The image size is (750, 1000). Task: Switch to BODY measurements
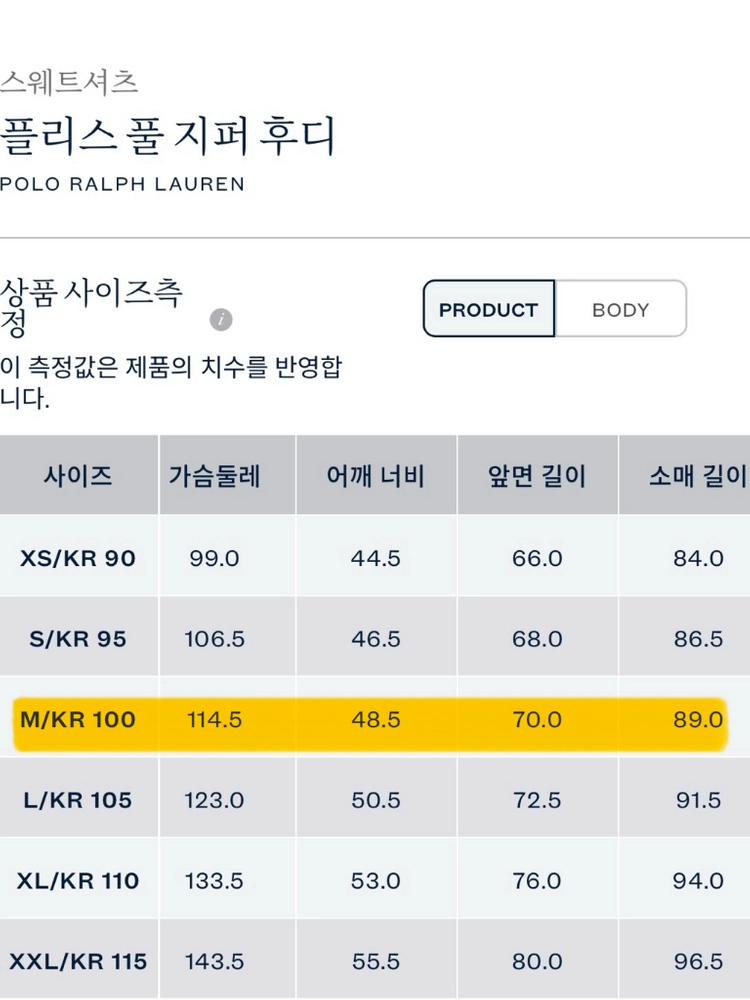pos(621,309)
